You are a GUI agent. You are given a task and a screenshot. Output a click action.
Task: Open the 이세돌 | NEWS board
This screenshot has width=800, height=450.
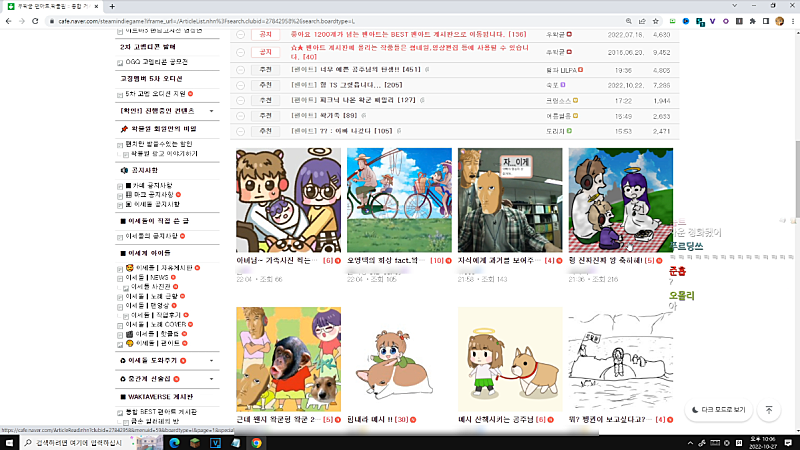(147, 278)
